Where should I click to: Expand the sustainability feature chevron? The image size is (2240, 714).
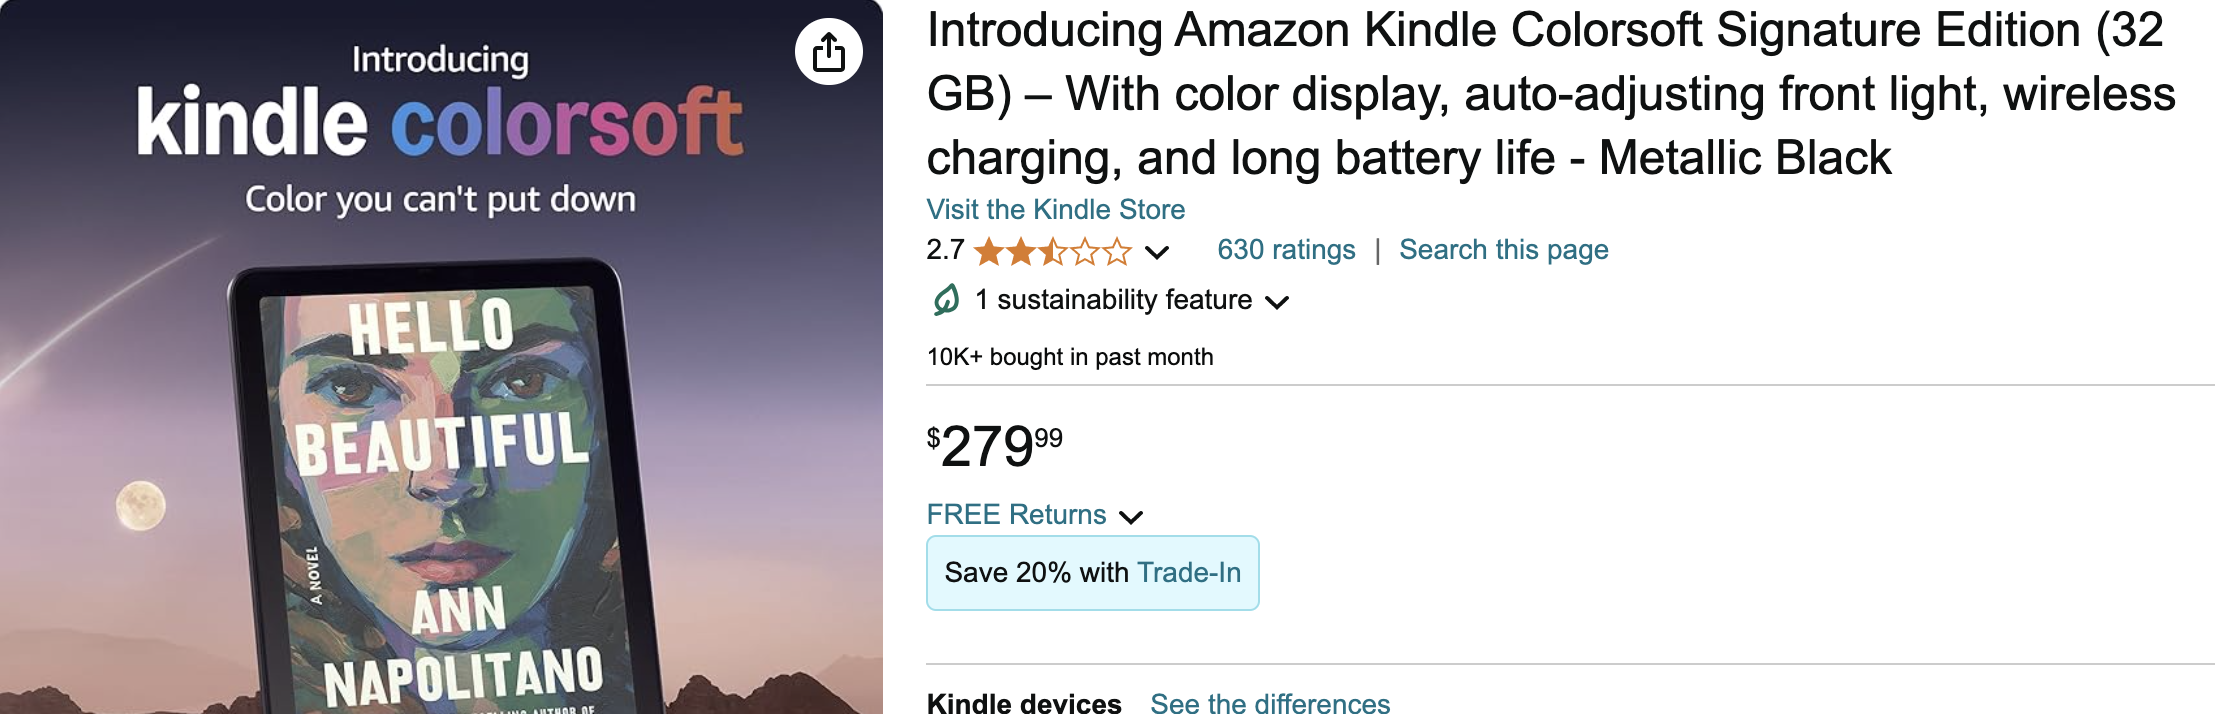(x=1277, y=302)
